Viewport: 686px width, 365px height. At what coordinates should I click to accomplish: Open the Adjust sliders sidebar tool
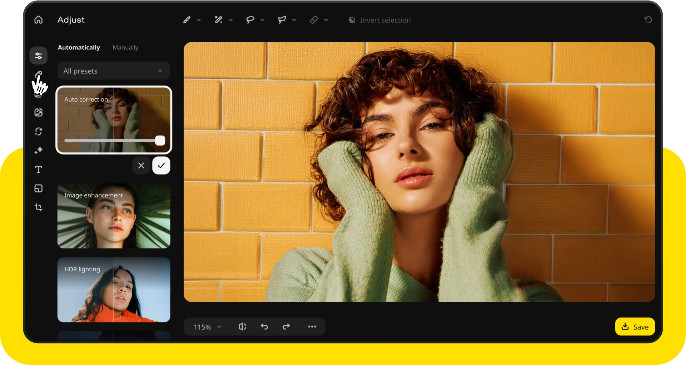(38, 56)
